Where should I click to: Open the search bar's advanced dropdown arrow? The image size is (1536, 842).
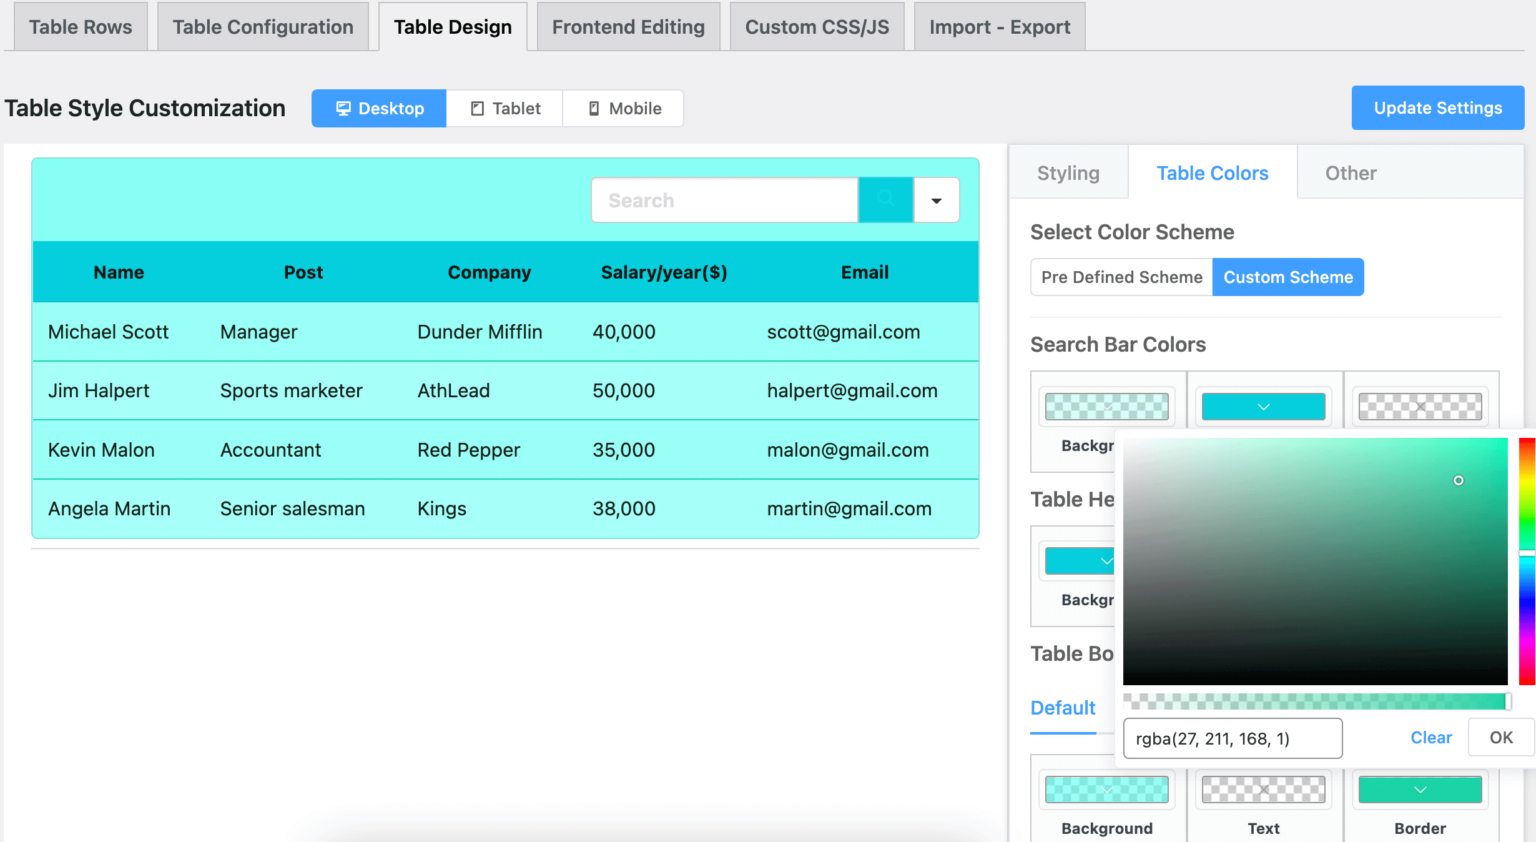(936, 200)
